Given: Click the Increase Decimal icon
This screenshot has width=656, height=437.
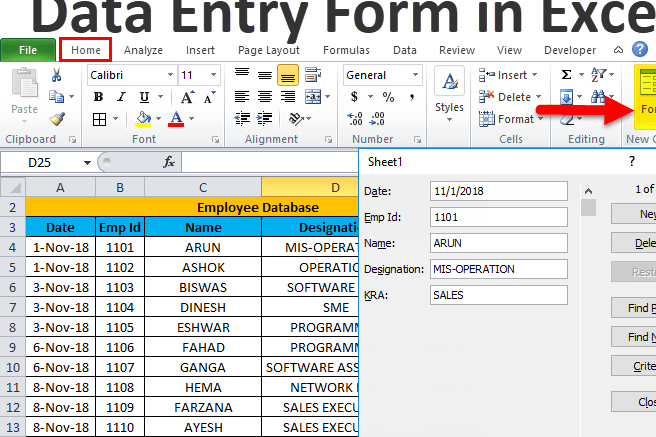Looking at the screenshot, I should [354, 119].
